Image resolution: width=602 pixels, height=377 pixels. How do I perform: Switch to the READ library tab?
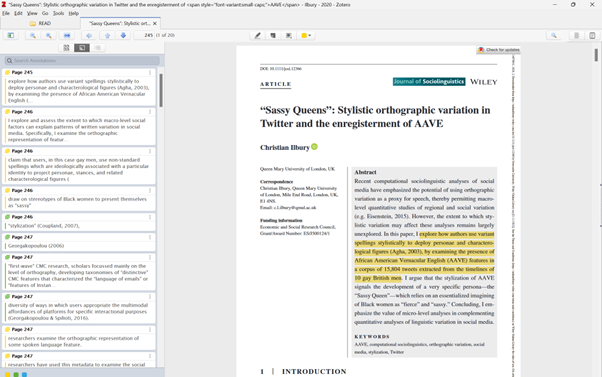coord(40,23)
